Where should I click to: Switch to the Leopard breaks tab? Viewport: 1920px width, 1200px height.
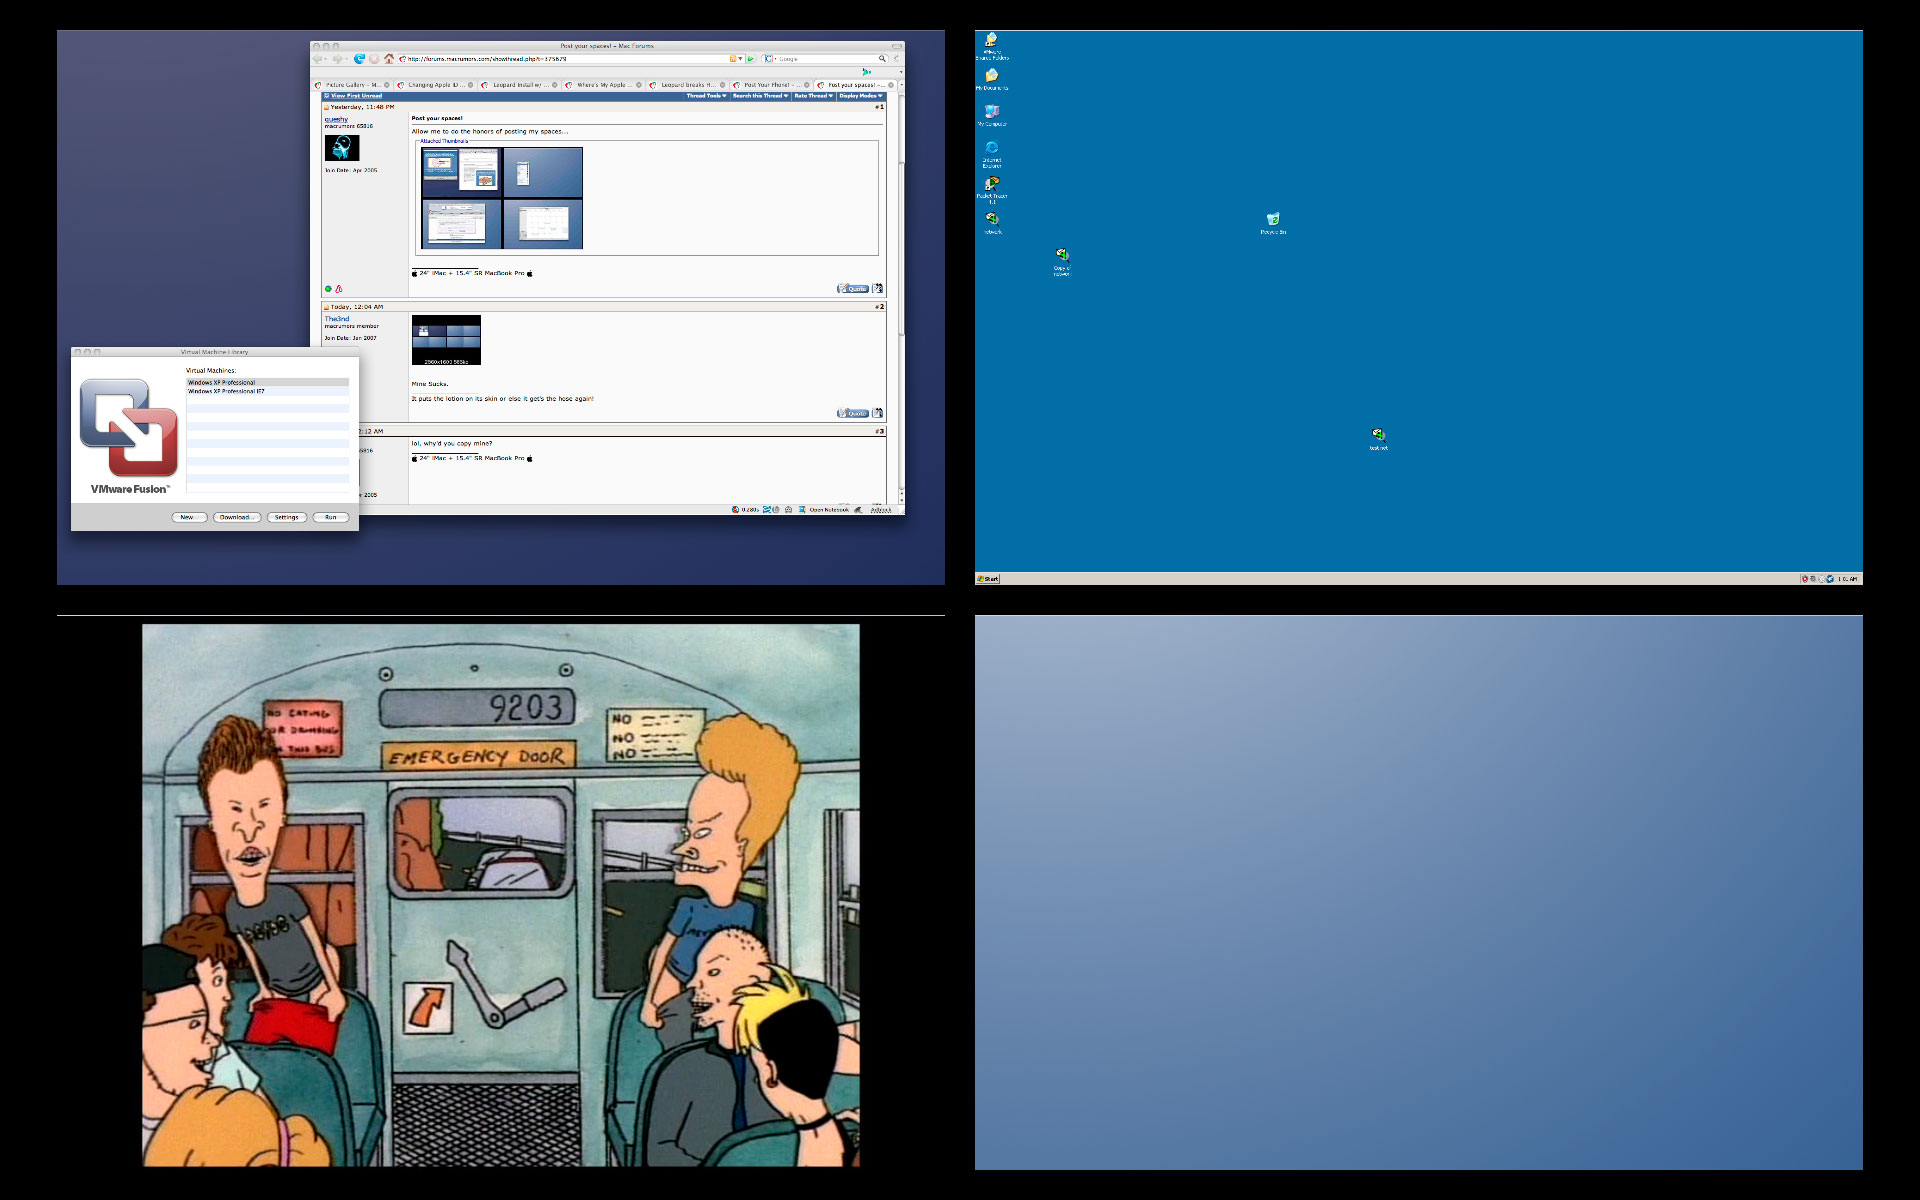coord(688,85)
